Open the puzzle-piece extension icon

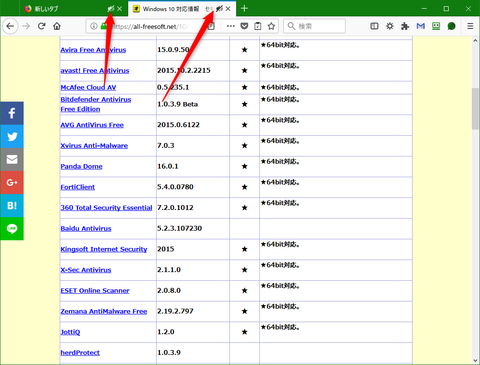point(405,26)
